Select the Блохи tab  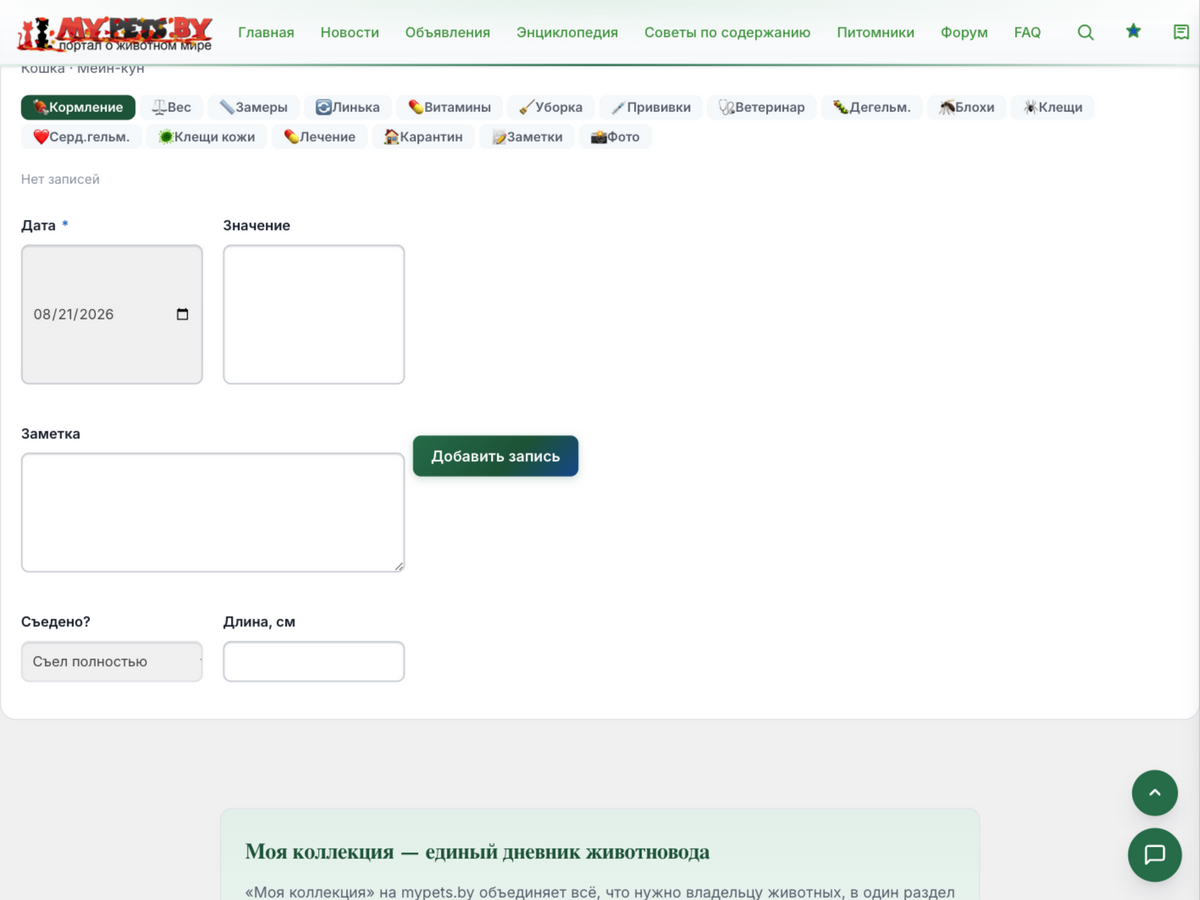coord(967,107)
